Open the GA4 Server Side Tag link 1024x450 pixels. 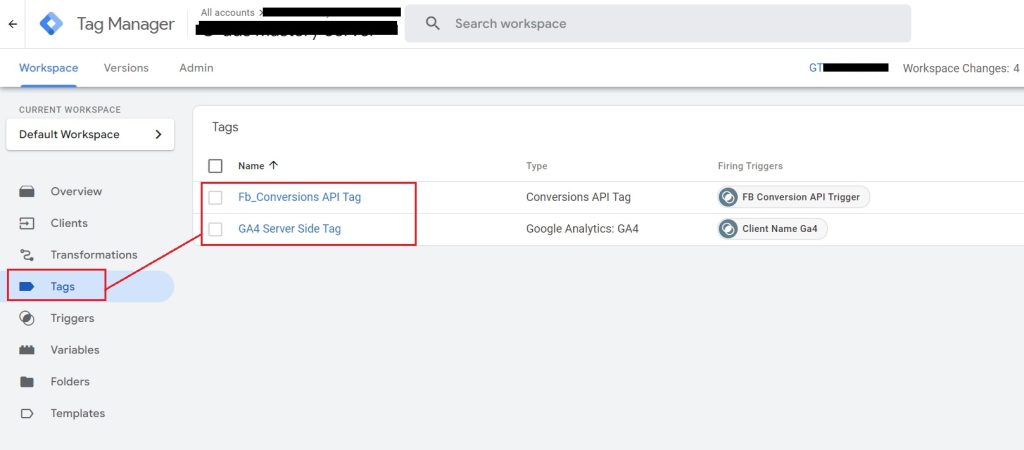coord(289,229)
